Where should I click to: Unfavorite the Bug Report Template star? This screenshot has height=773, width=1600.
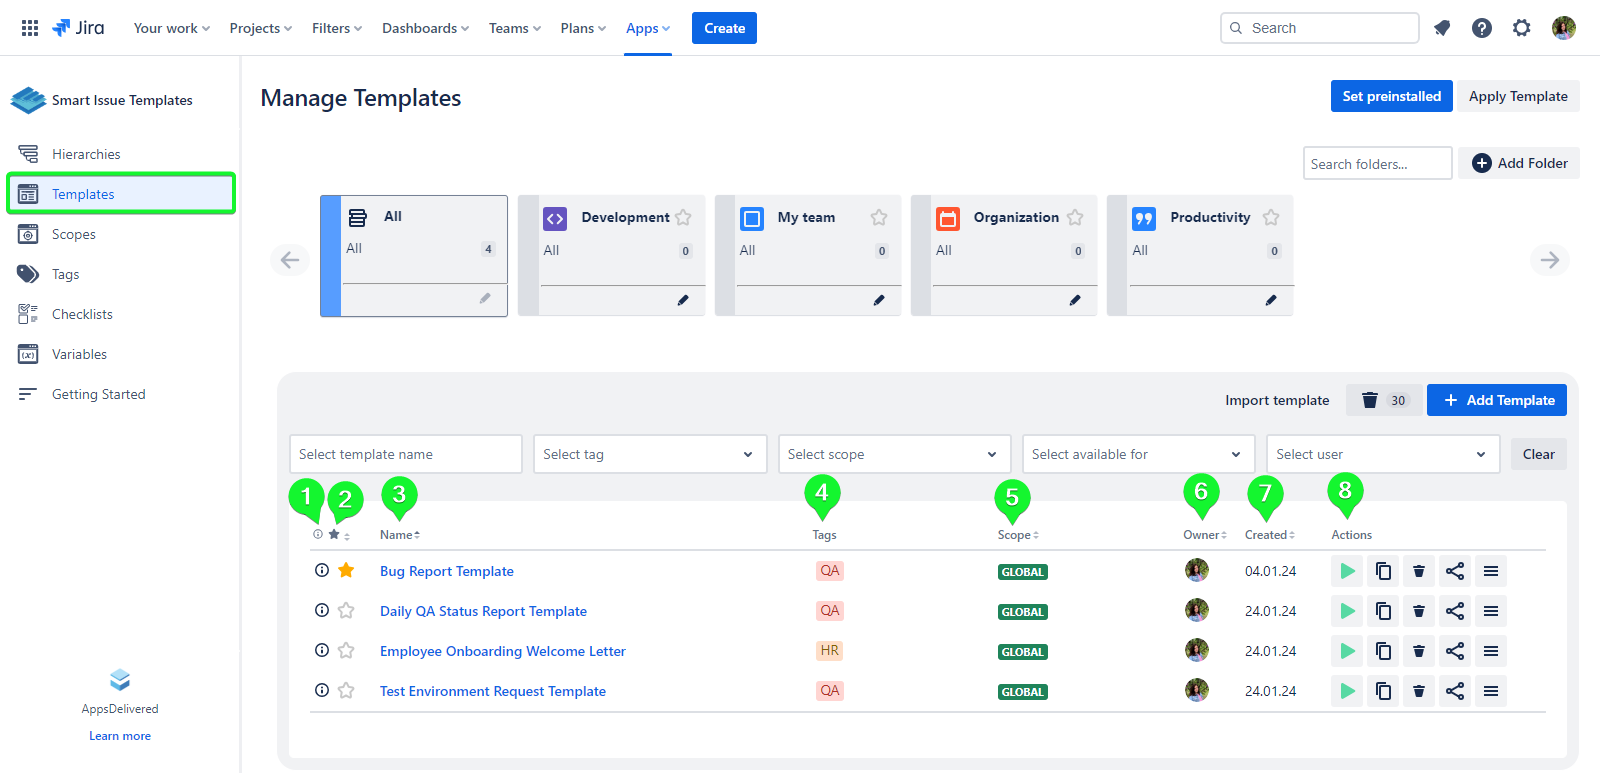(346, 570)
